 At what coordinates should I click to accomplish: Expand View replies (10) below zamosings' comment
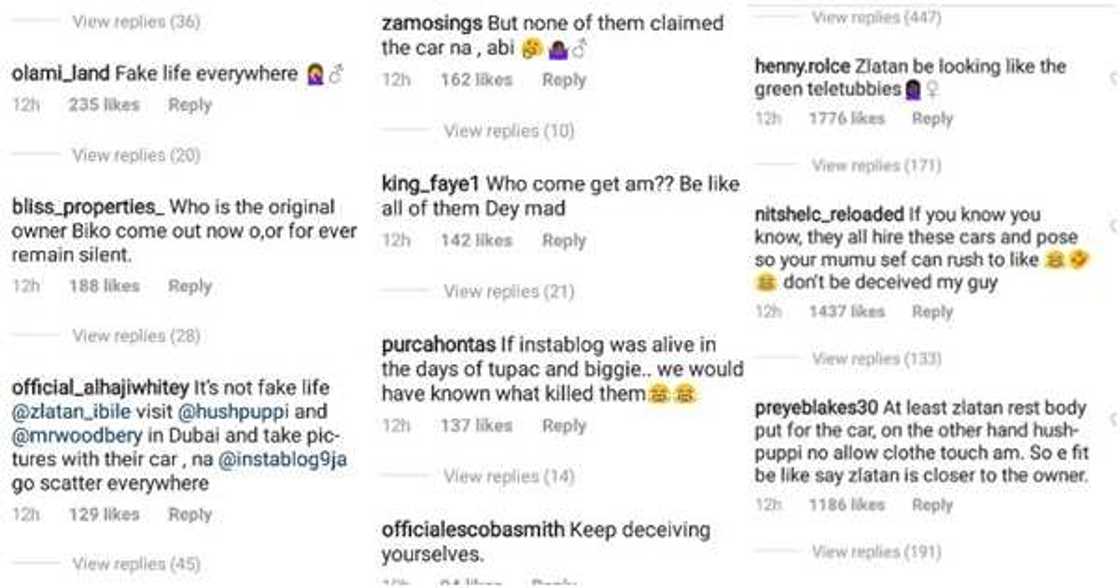click(x=508, y=131)
